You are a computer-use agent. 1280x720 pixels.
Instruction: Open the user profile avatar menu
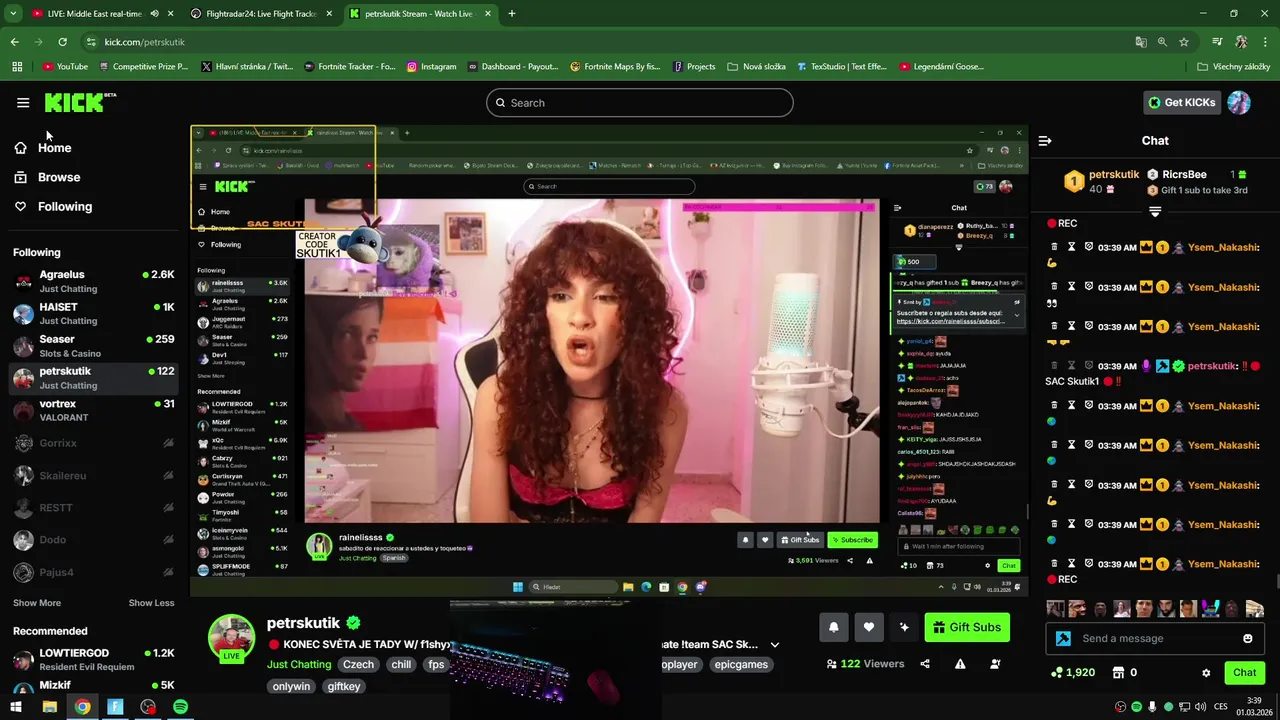click(1239, 102)
